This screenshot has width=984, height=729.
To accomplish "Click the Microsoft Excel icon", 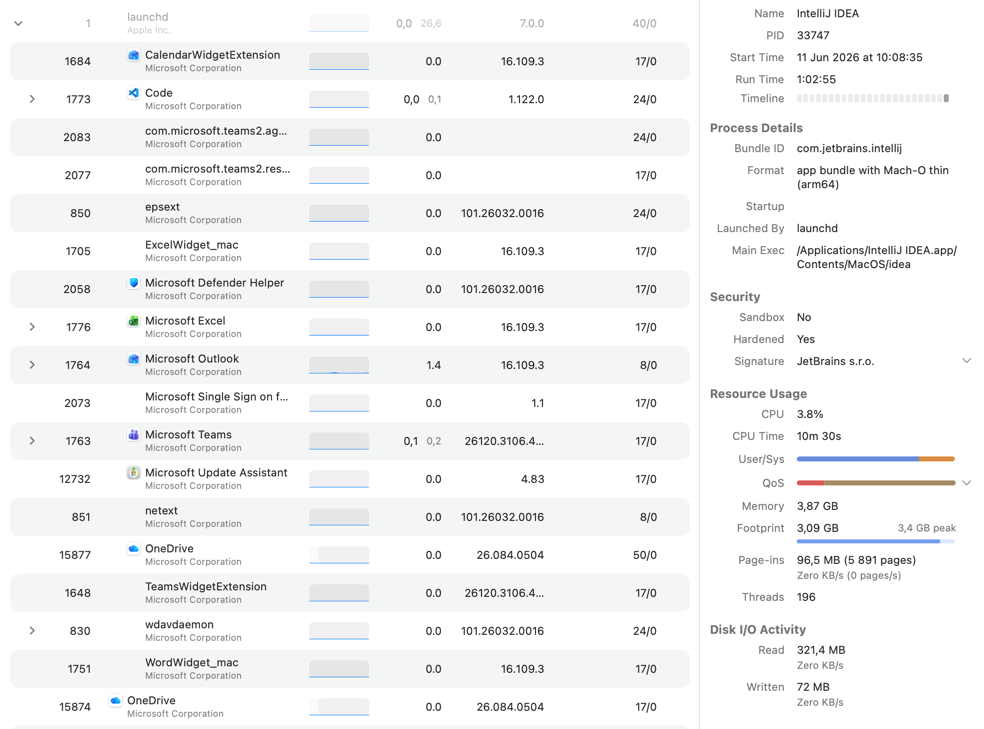I will 134,321.
